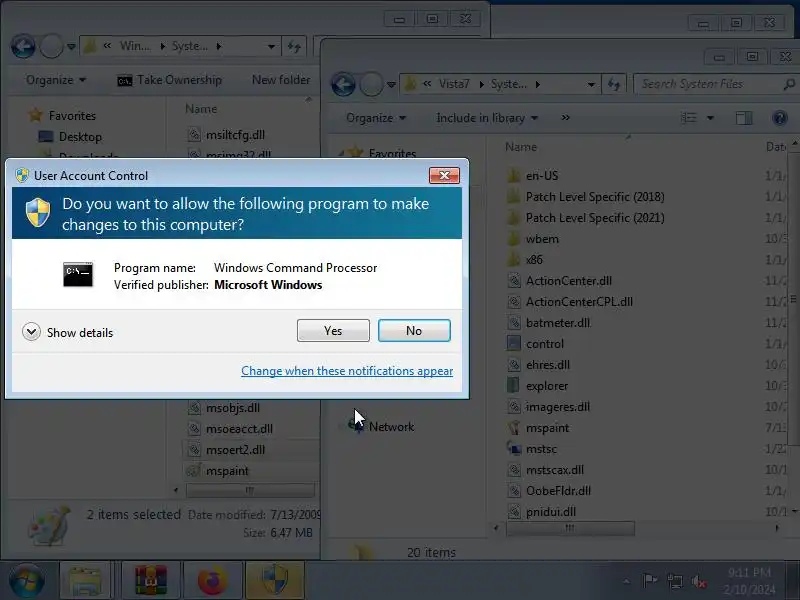
Task: Open Organize menu in Vista7 window
Action: tap(376, 118)
